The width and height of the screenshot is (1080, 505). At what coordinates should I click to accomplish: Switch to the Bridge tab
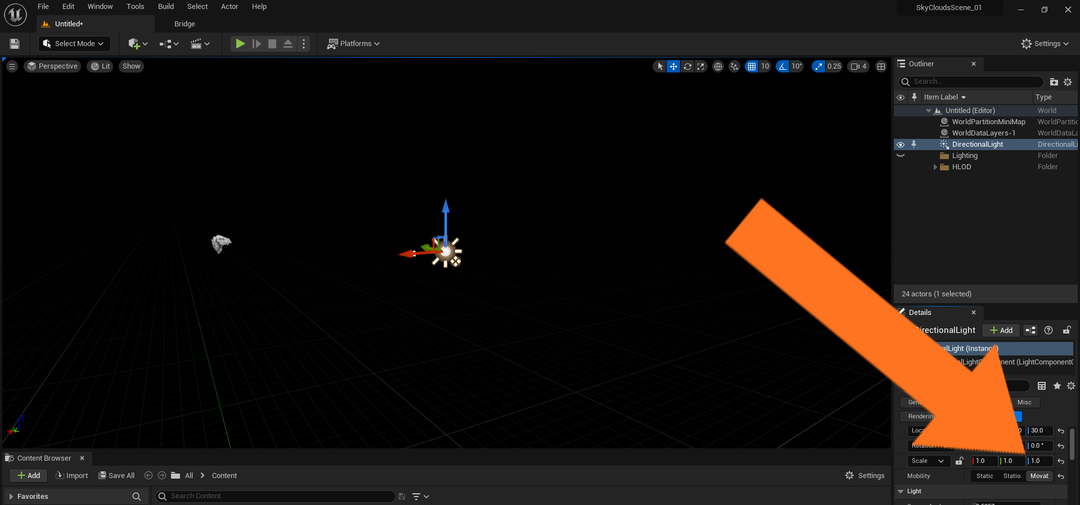(x=184, y=24)
